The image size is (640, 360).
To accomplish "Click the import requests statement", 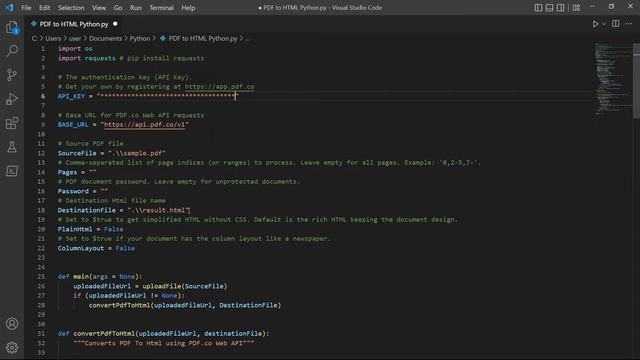I will (x=87, y=58).
